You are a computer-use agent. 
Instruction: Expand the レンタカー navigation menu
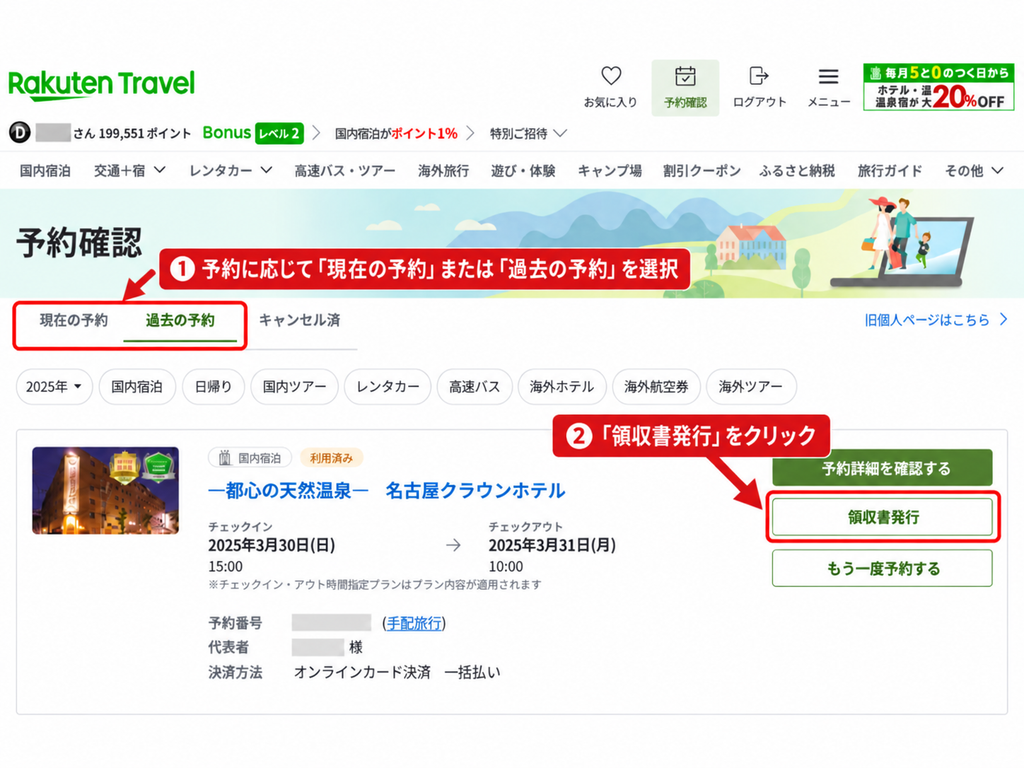click(231, 170)
